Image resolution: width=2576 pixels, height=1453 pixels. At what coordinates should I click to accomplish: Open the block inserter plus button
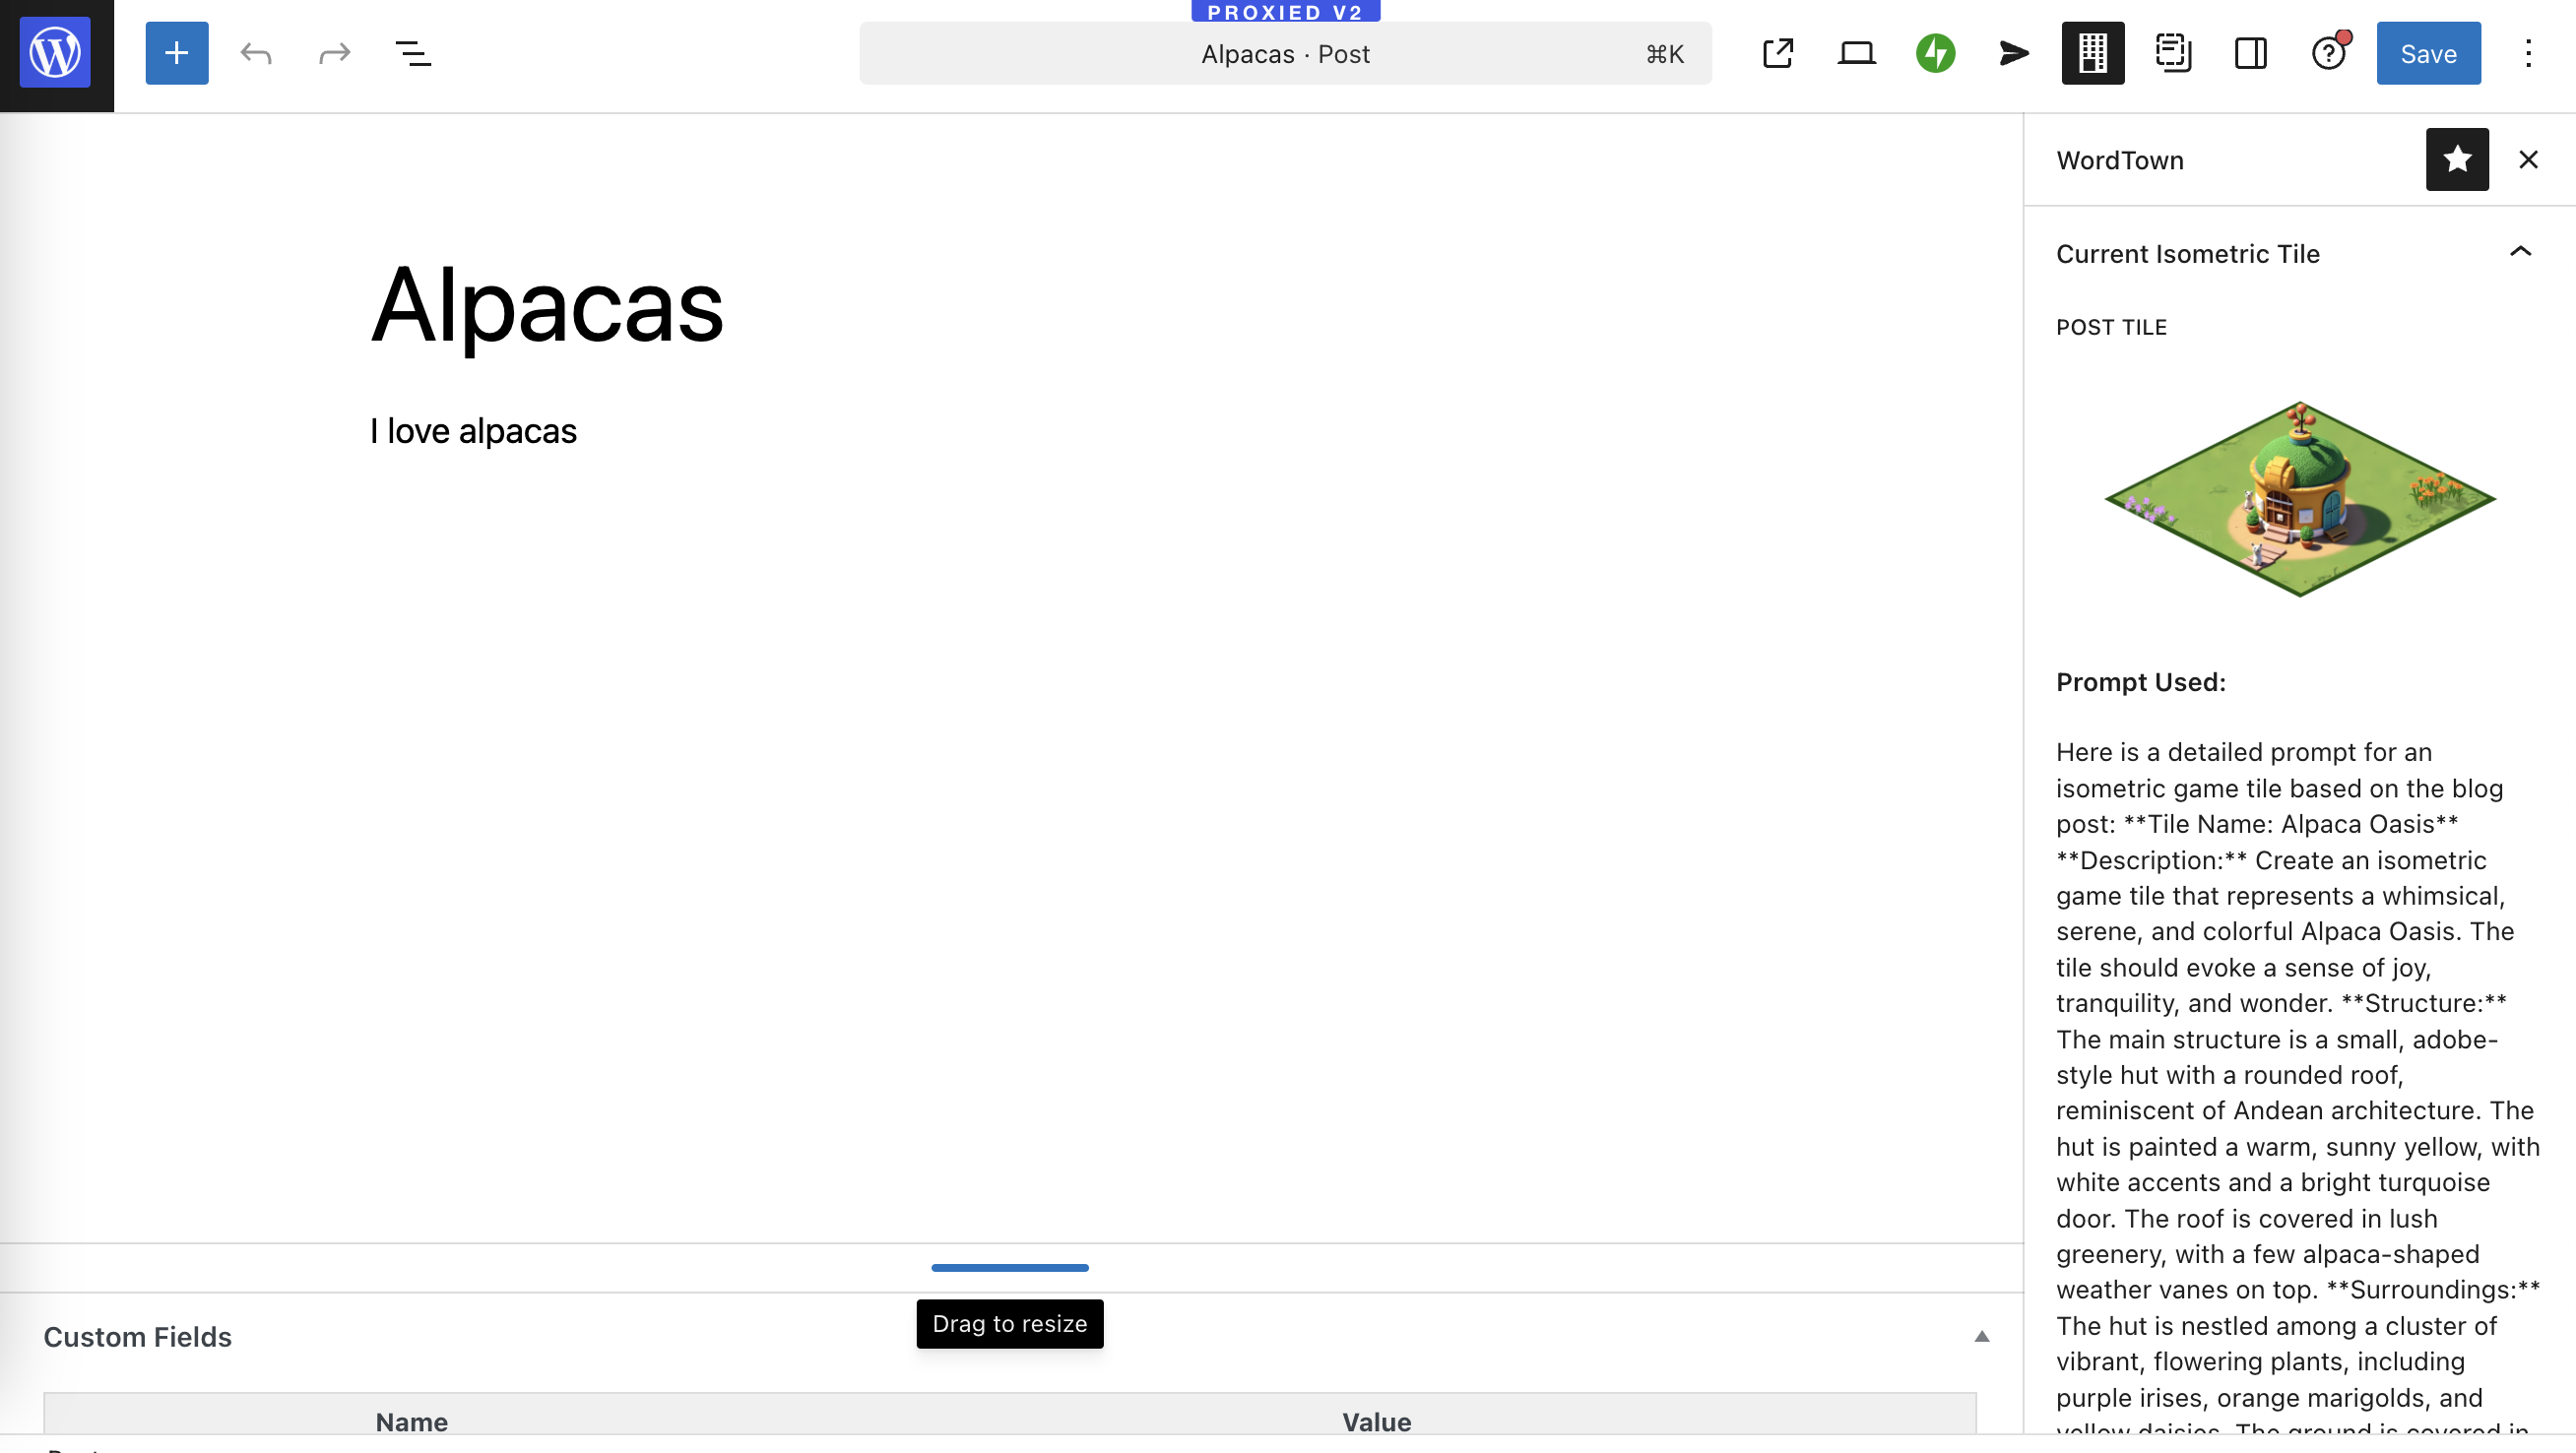pyautogui.click(x=177, y=54)
